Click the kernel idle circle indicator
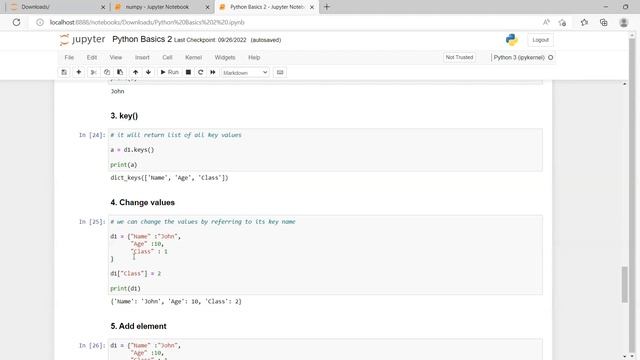 click(x=550, y=58)
